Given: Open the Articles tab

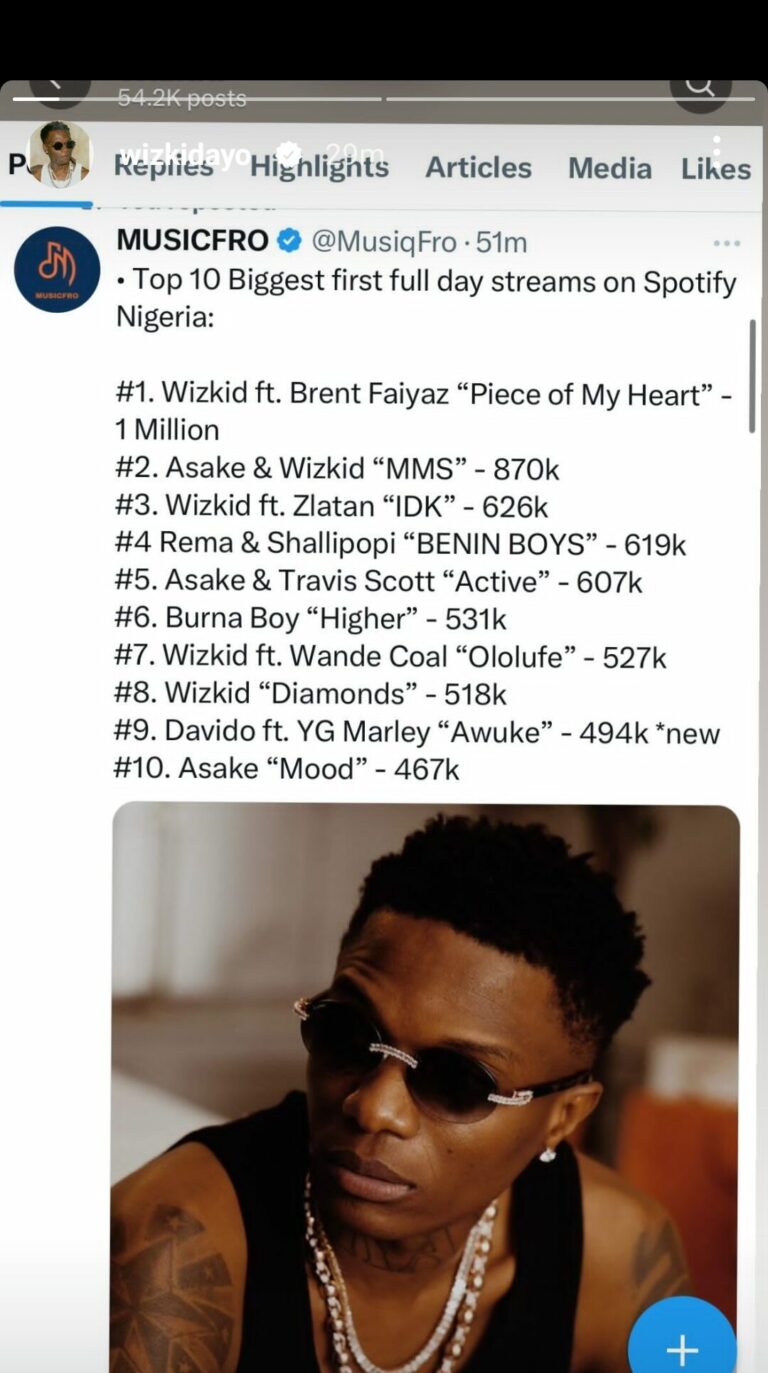Looking at the screenshot, I should [478, 168].
